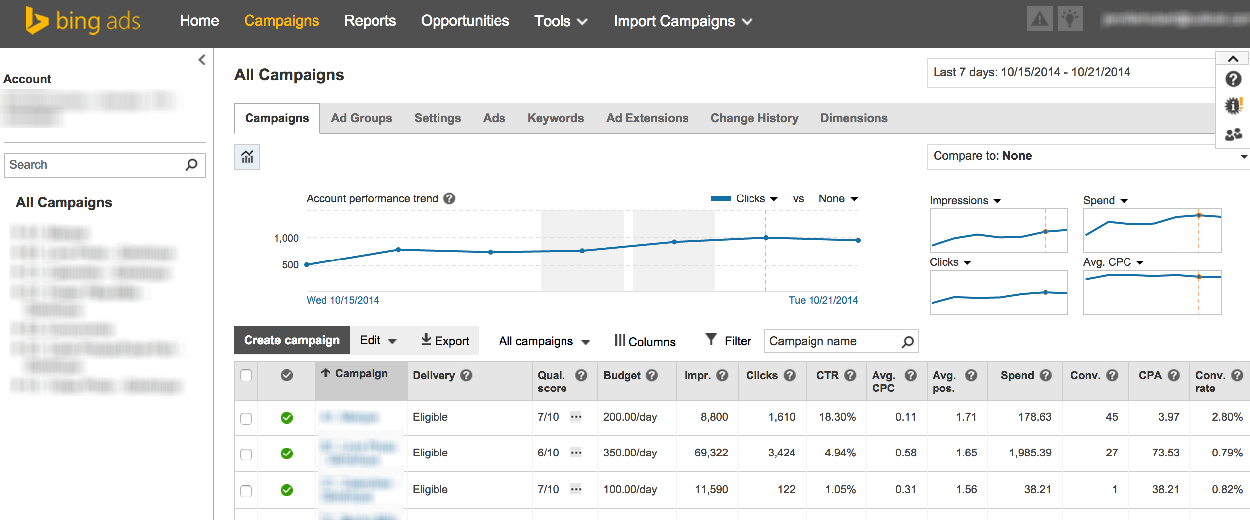The height and width of the screenshot is (520, 1250).
Task: Open the Edit dropdown button
Action: 379,340
